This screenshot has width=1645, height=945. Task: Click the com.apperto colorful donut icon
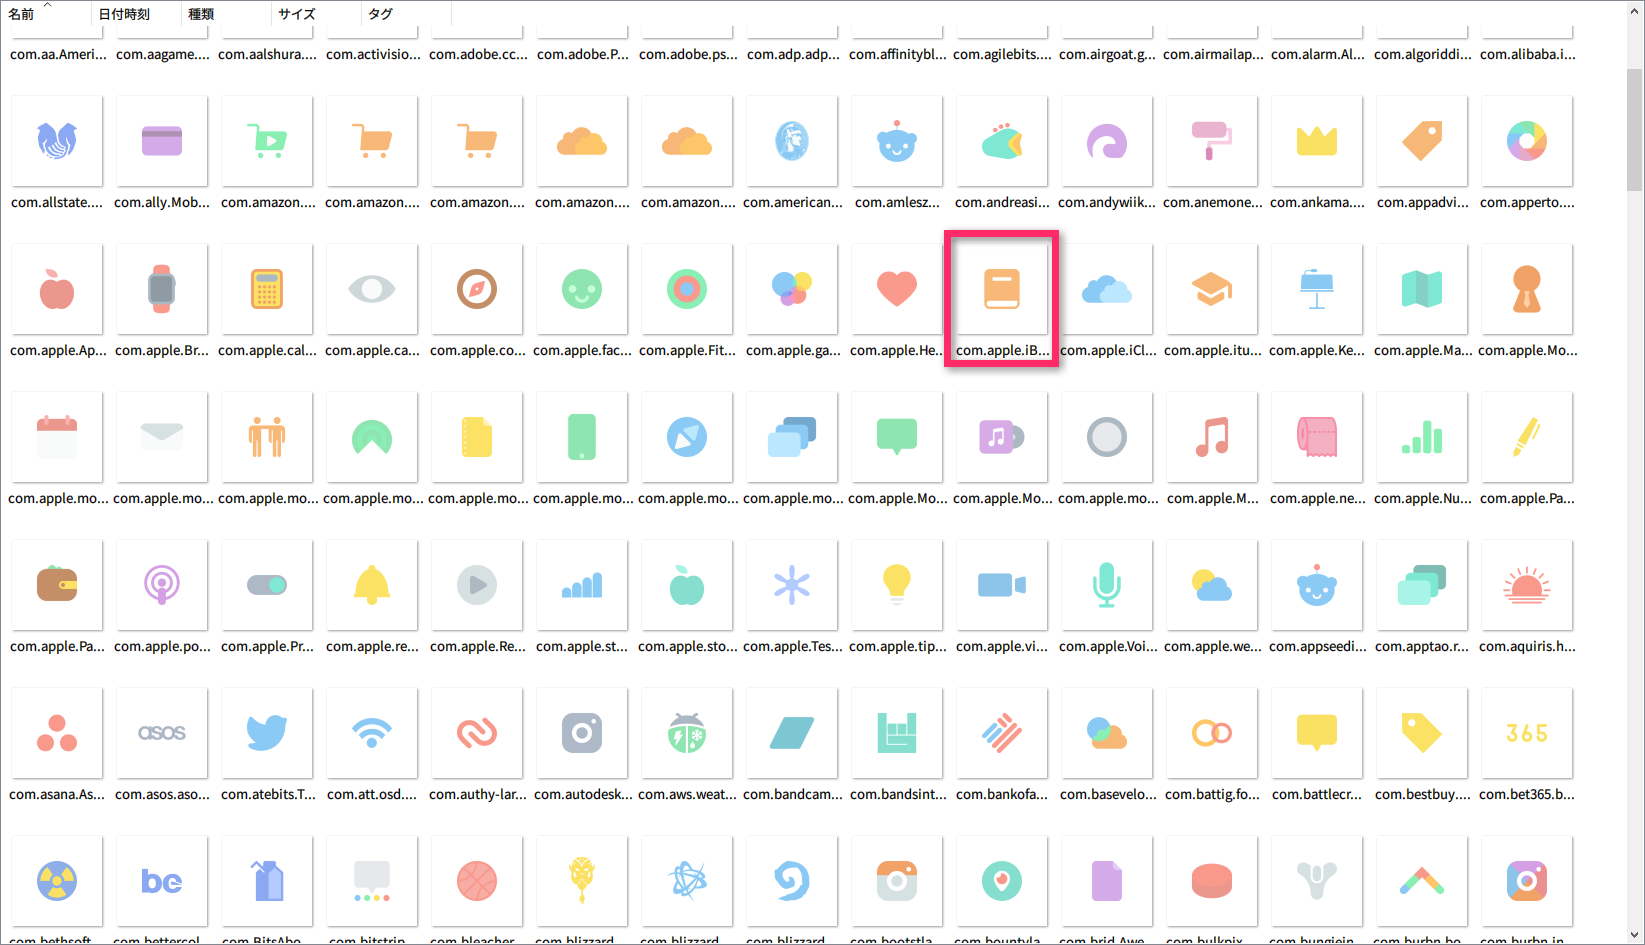pyautogui.click(x=1527, y=141)
